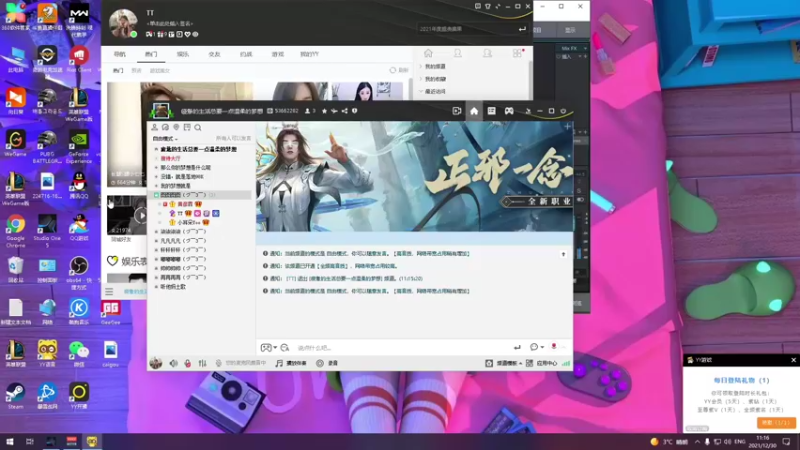Open the Windows Start menu
The height and width of the screenshot is (450, 800).
[9, 442]
